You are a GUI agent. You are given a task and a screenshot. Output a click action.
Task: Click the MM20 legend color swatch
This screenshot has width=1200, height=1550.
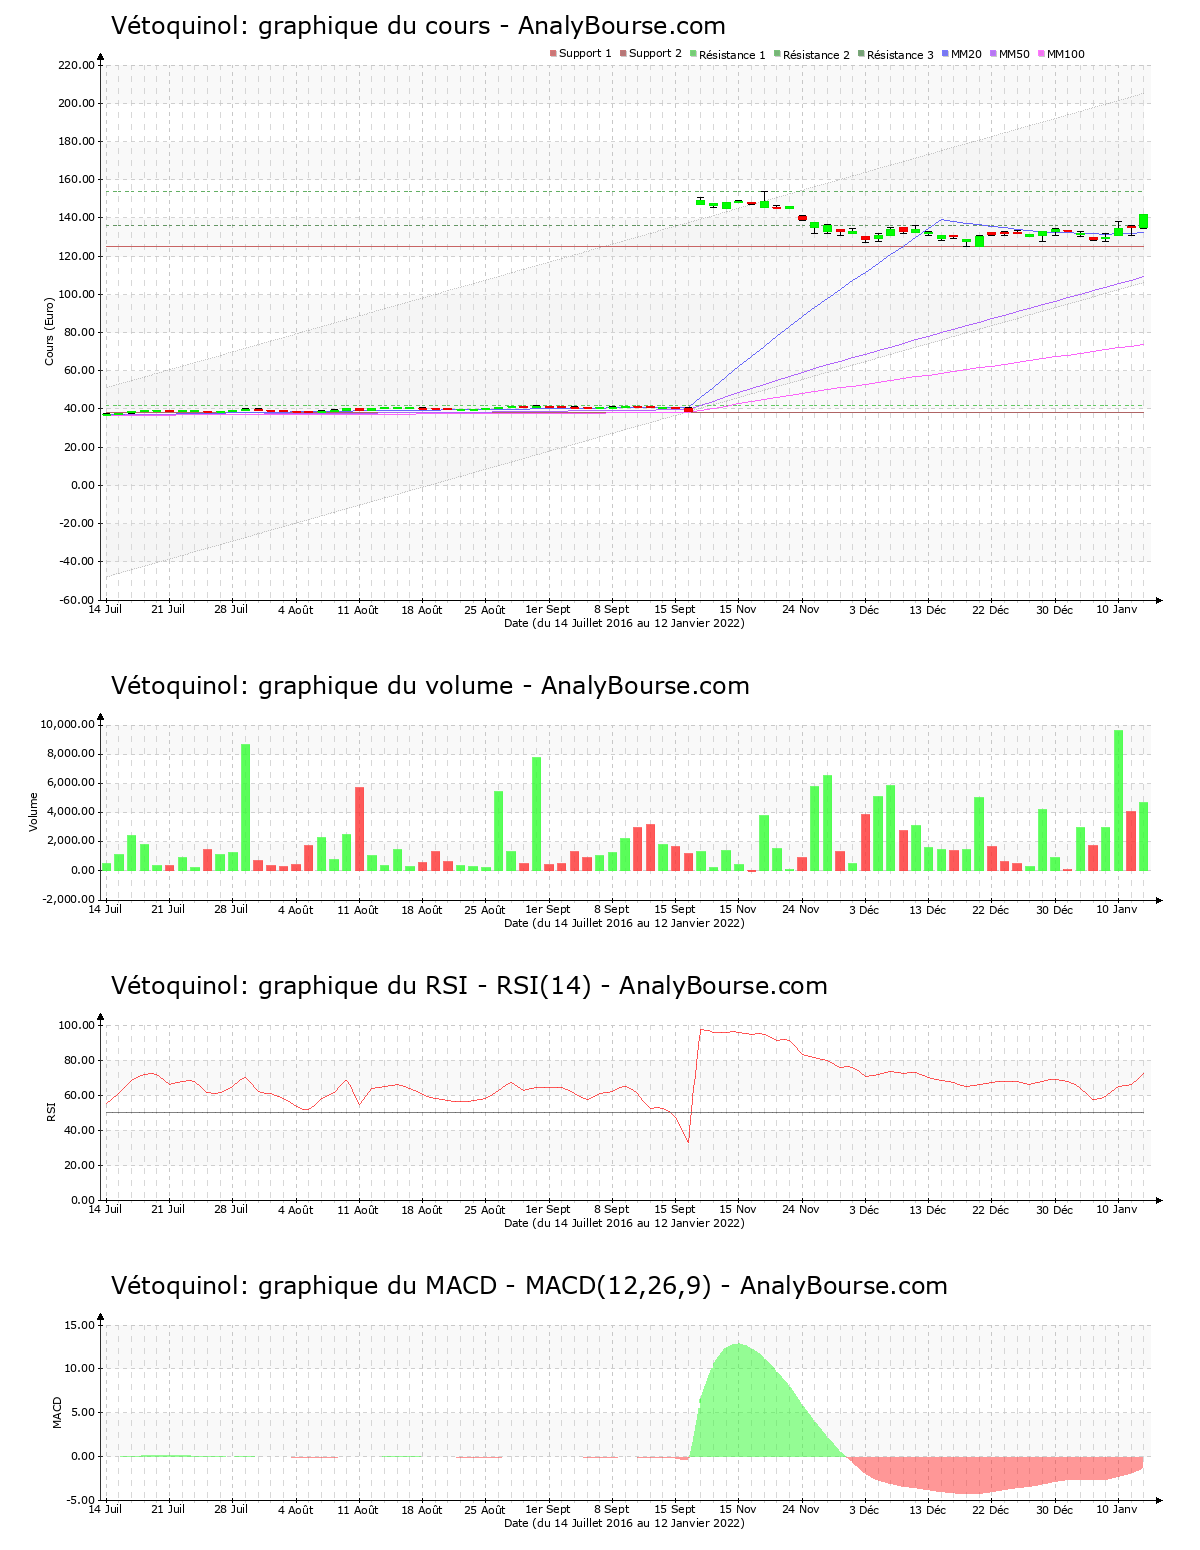(945, 54)
